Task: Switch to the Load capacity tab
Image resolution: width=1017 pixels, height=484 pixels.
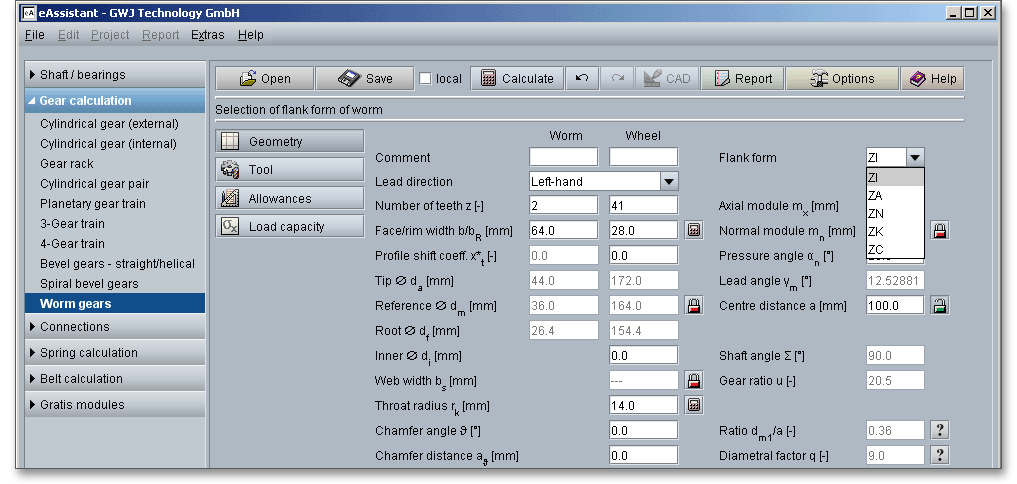Action: (x=289, y=227)
